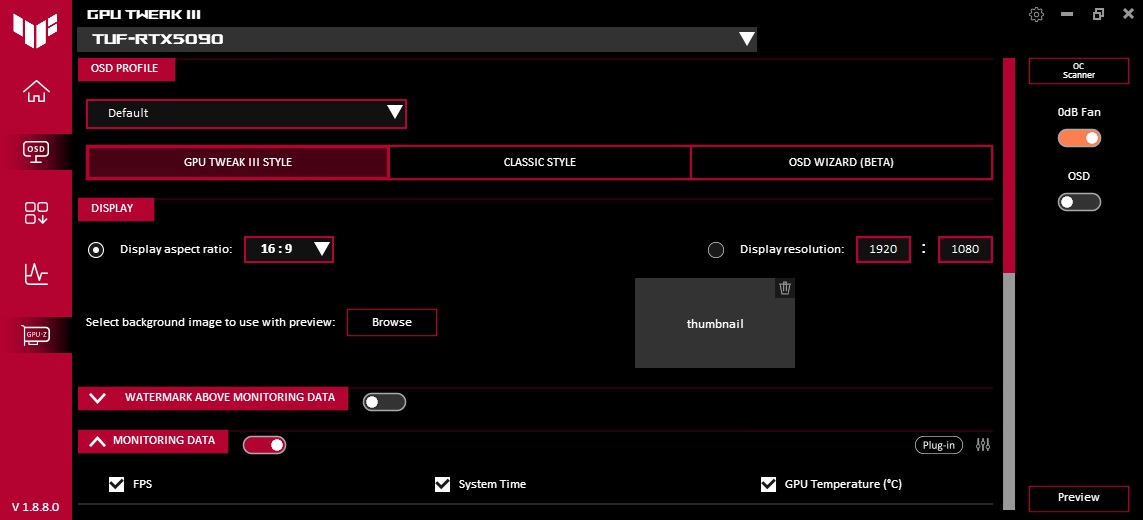The height and width of the screenshot is (520, 1143).
Task: Enable watermark above monitoring data
Action: pos(384,402)
